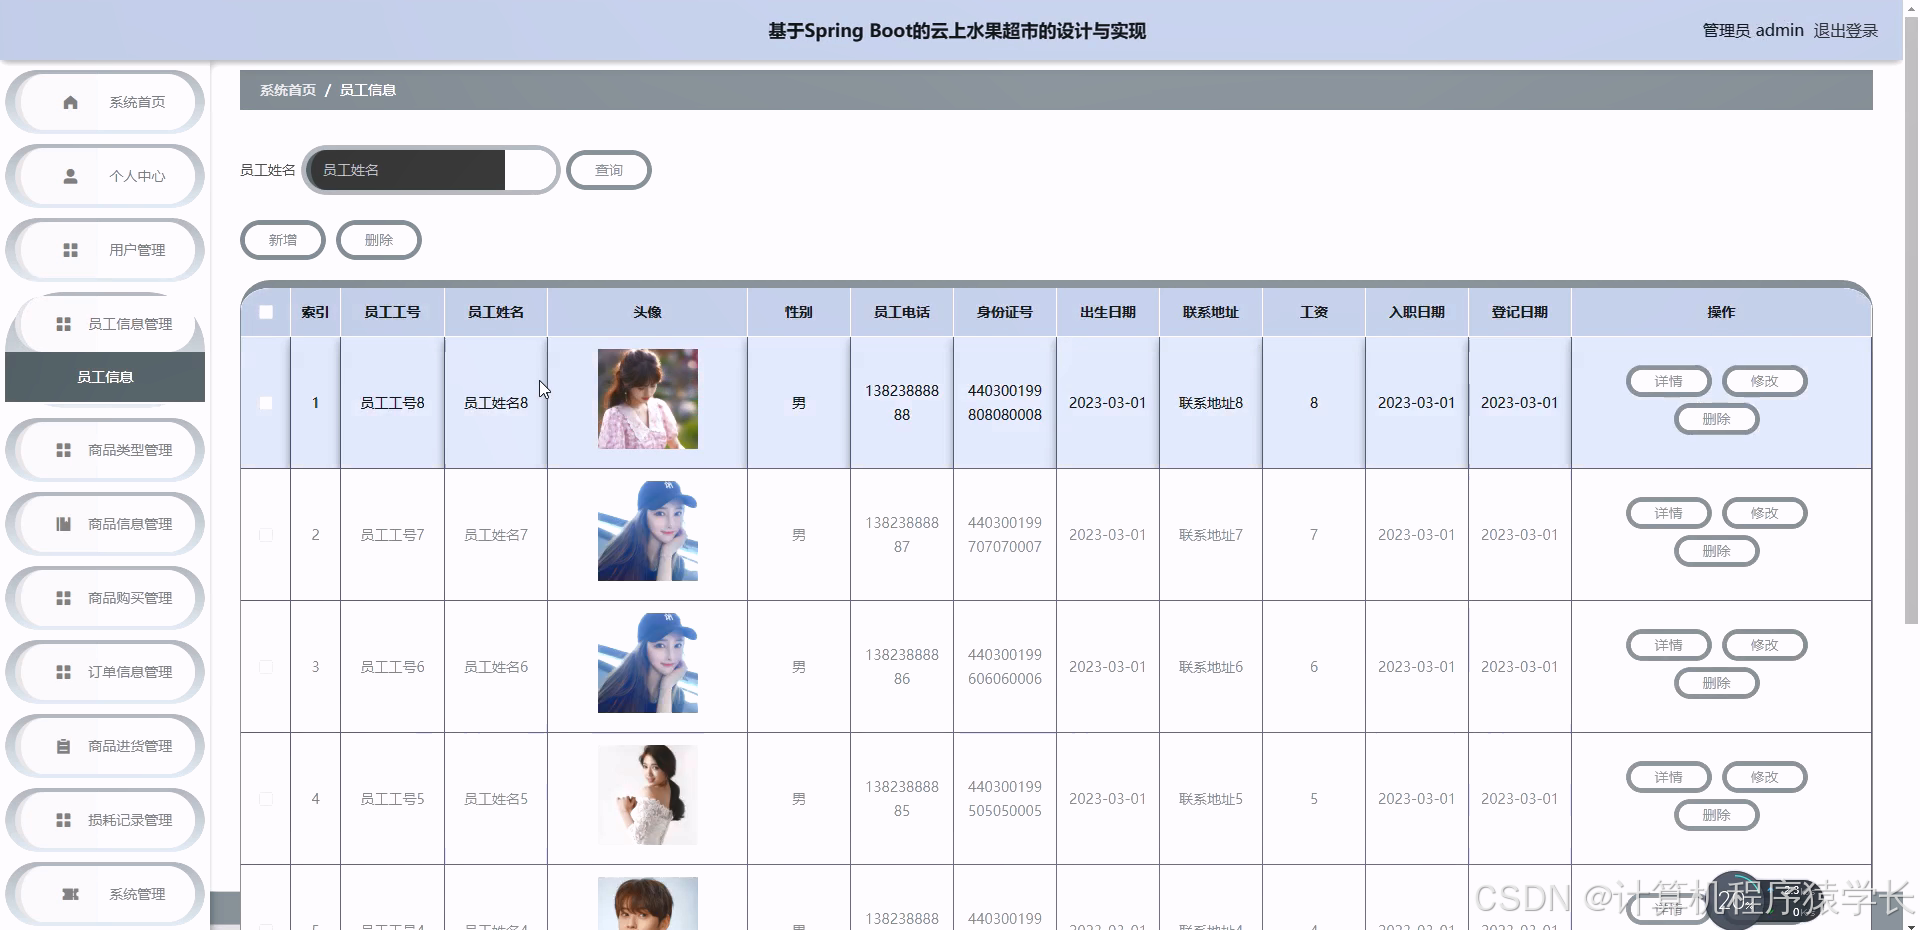Check the checkbox for row 员工工号7
This screenshot has width=1920, height=930.
point(266,535)
